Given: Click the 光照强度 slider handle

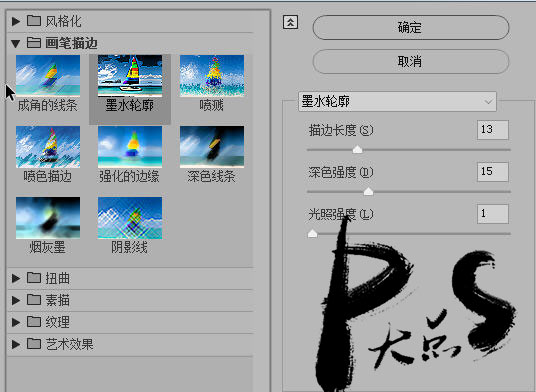Looking at the screenshot, I should coord(312,233).
